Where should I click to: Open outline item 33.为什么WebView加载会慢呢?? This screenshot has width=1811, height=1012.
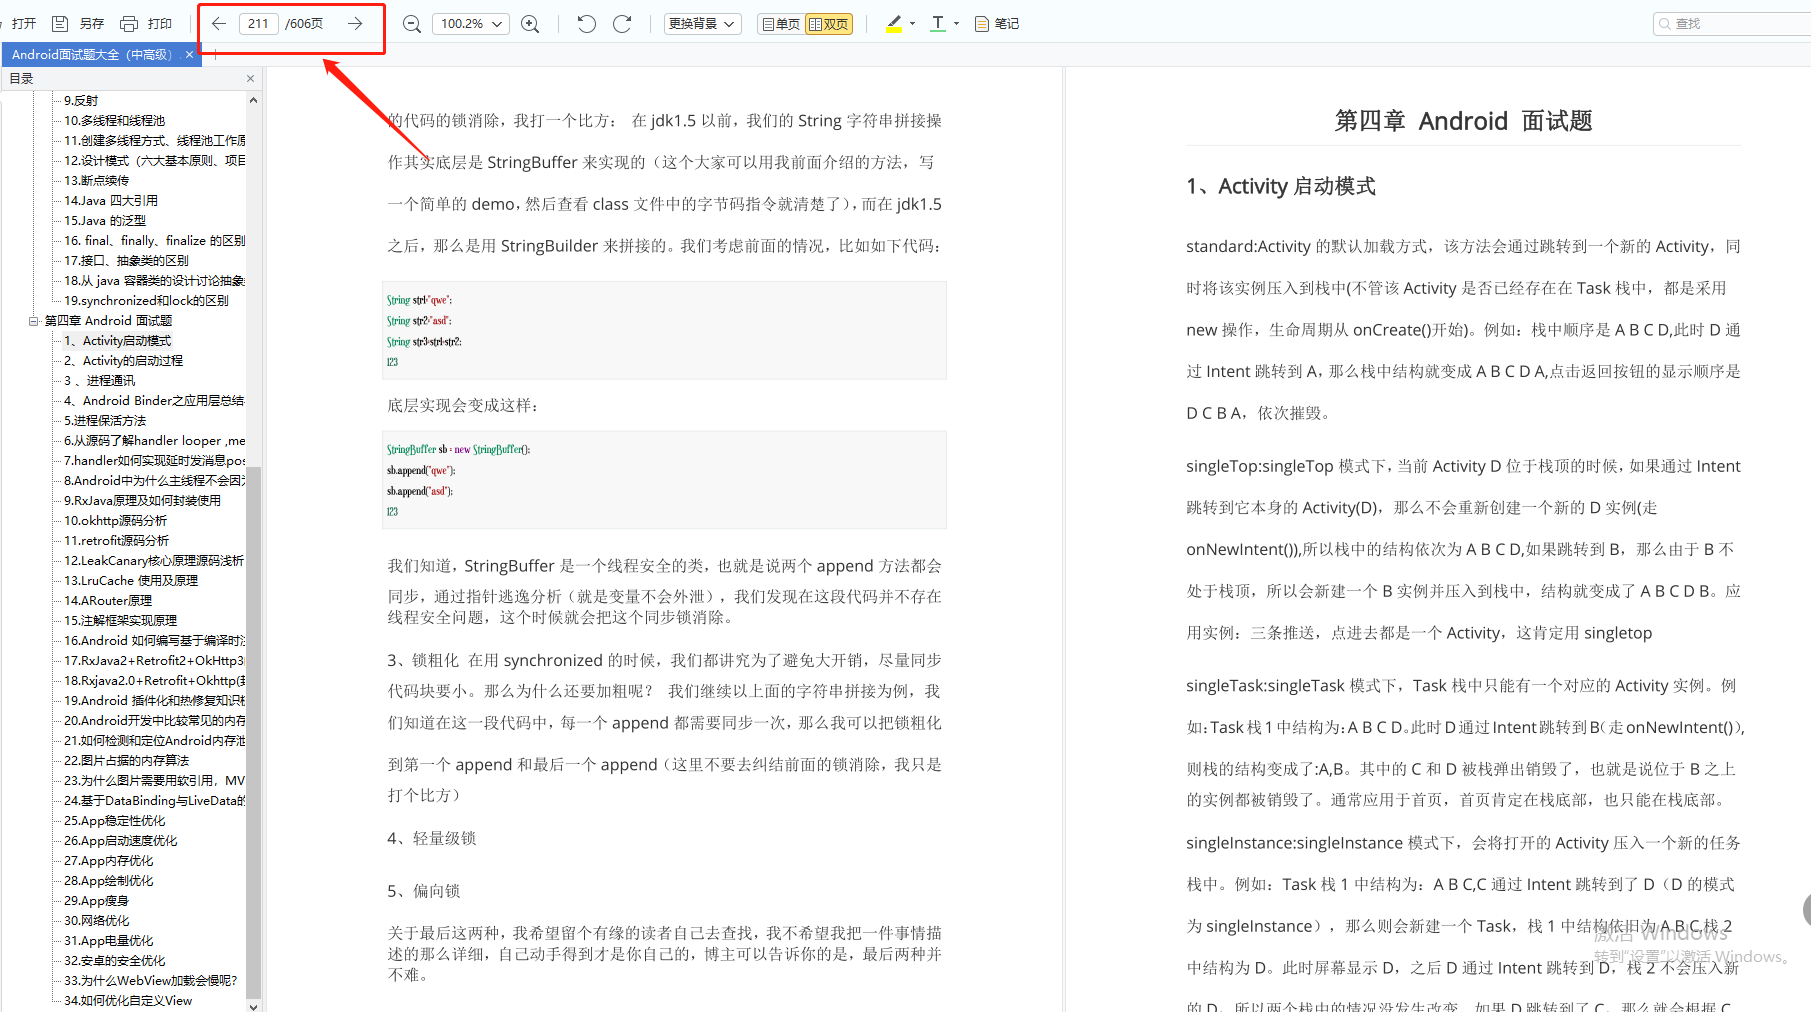[x=151, y=980]
